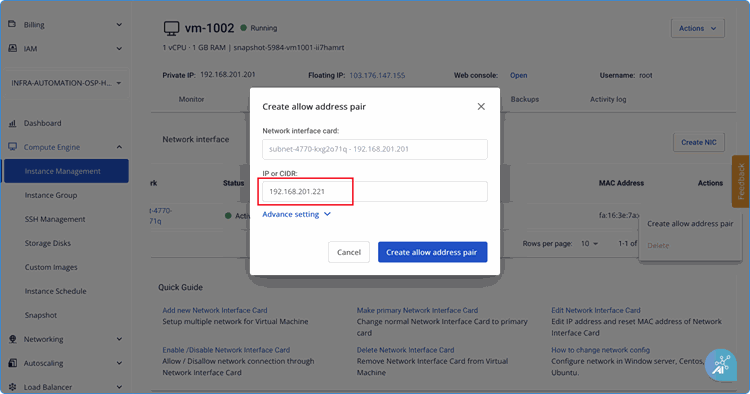Confirm with Create allow address pair button
750x394 pixels.
[432, 252]
